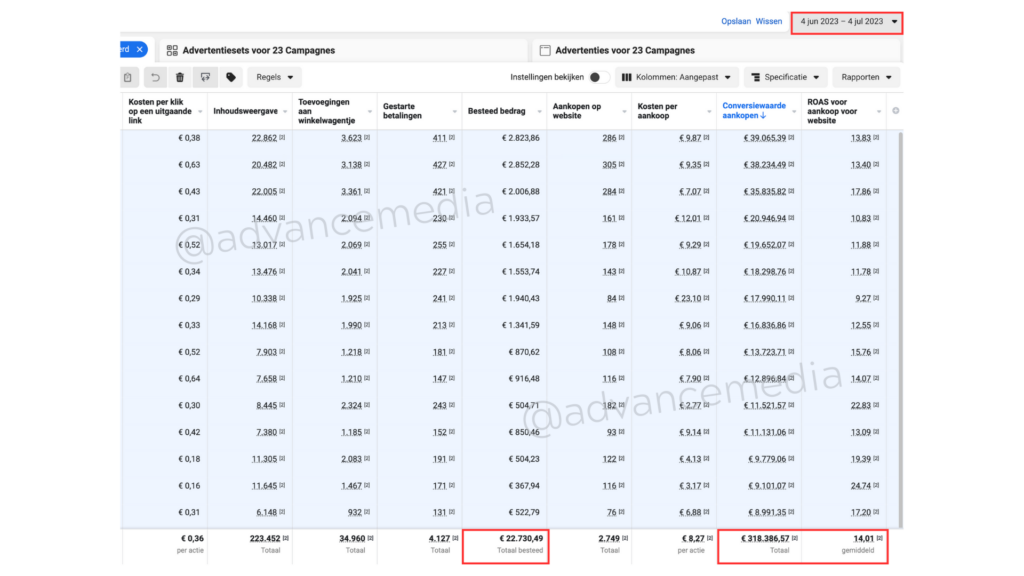This screenshot has width=1024, height=576.
Task: Click the Opslaan link
Action: [x=735, y=21]
